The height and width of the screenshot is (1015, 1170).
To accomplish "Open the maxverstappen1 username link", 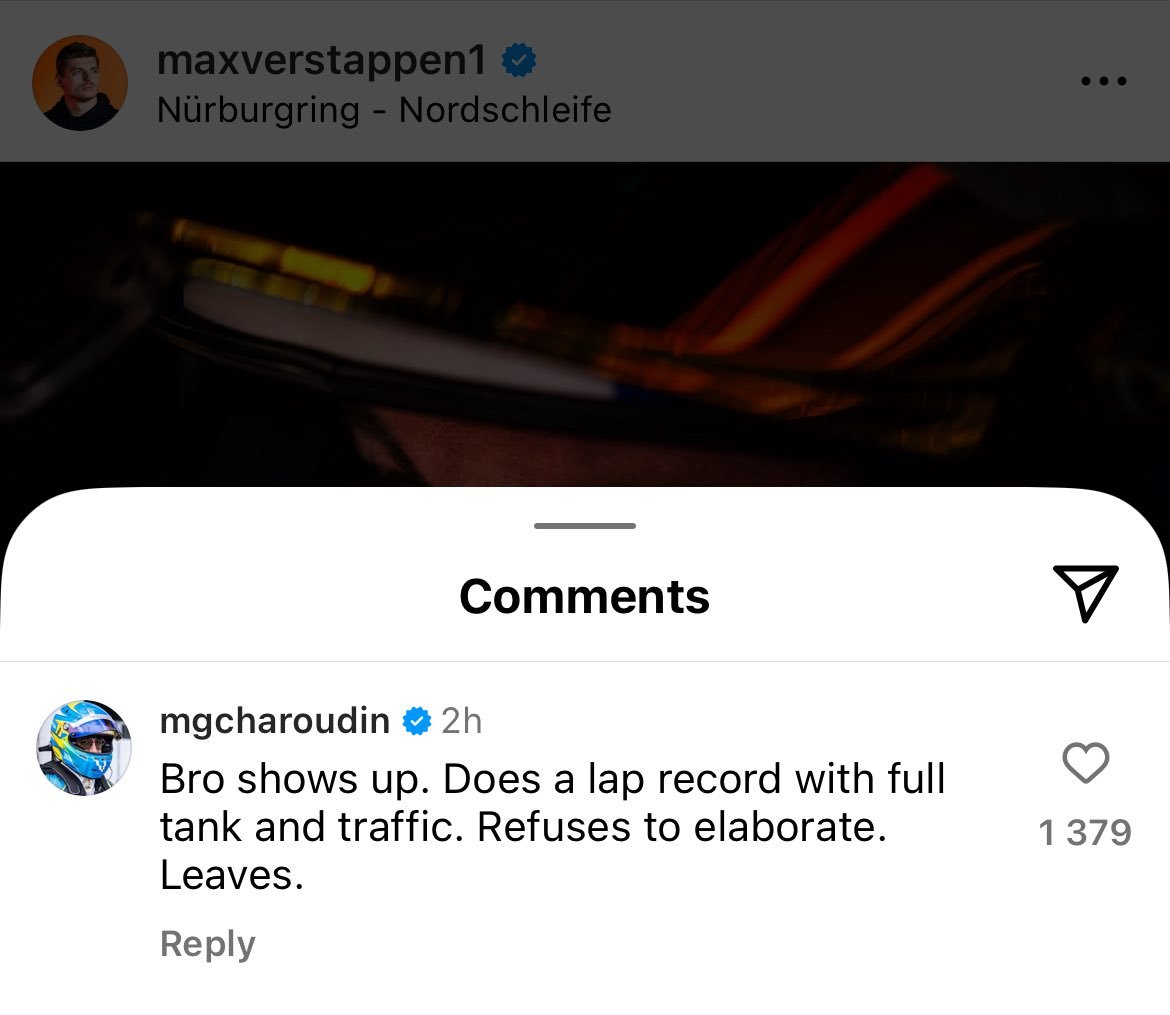I will pyautogui.click(x=322, y=60).
